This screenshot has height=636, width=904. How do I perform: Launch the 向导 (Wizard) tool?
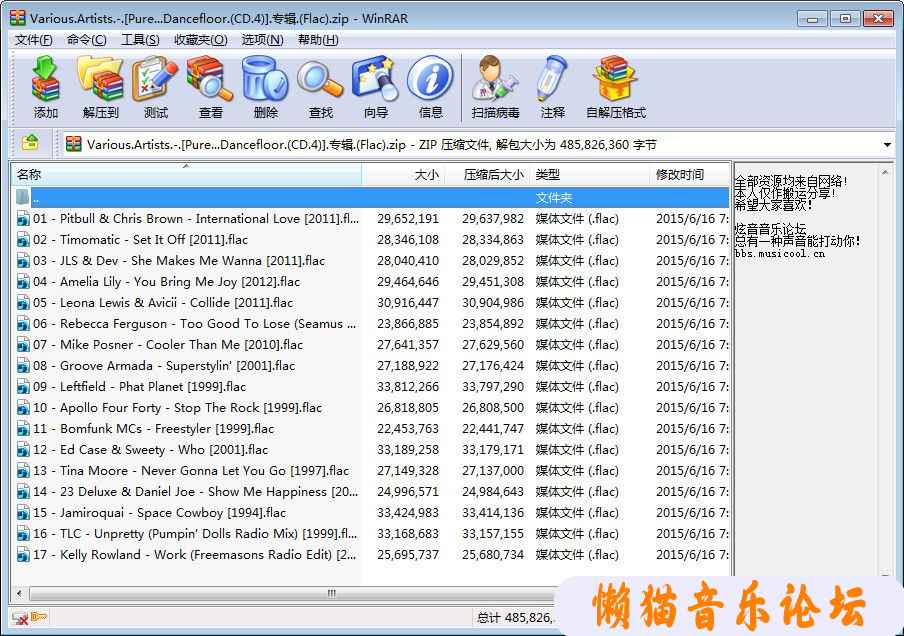(x=376, y=87)
